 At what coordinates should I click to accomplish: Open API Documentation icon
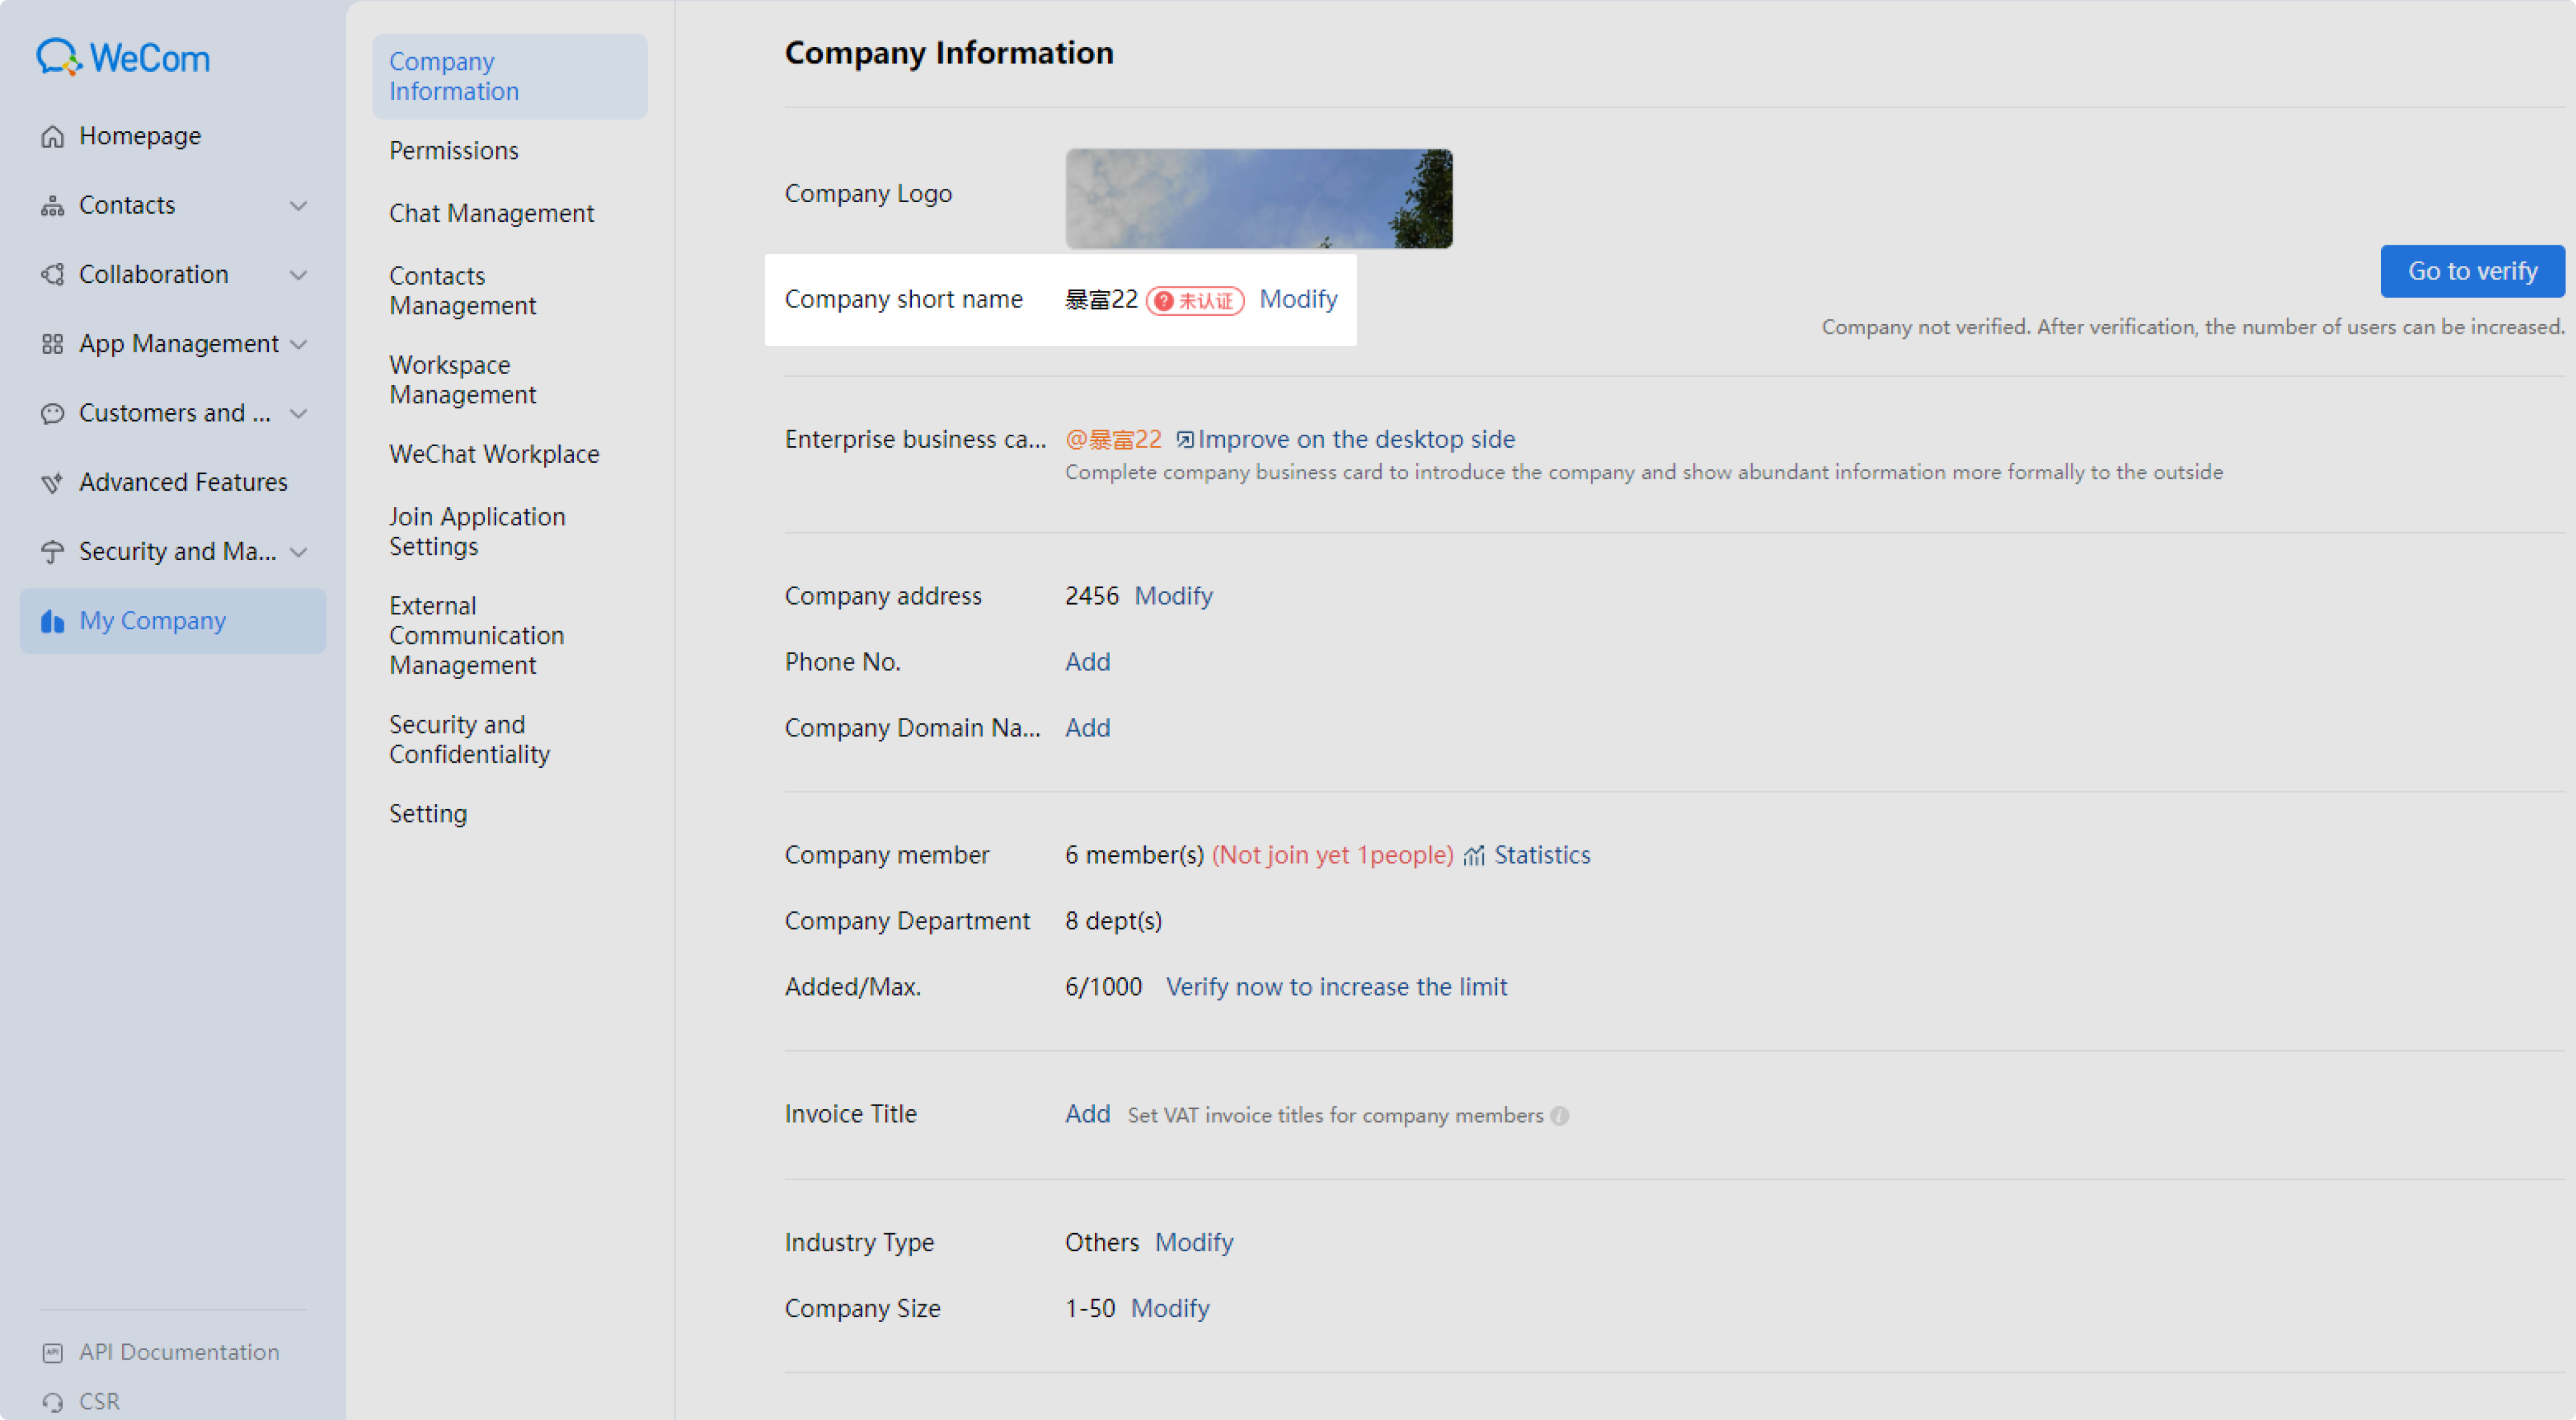(x=52, y=1353)
